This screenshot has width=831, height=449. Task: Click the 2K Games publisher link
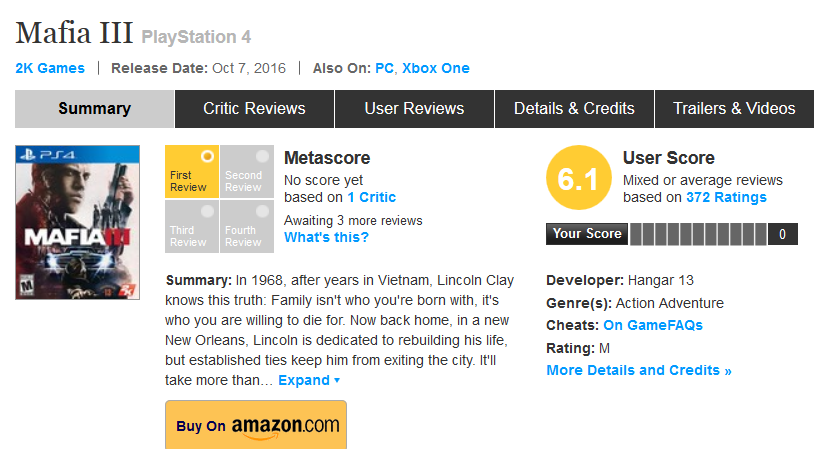[x=50, y=68]
